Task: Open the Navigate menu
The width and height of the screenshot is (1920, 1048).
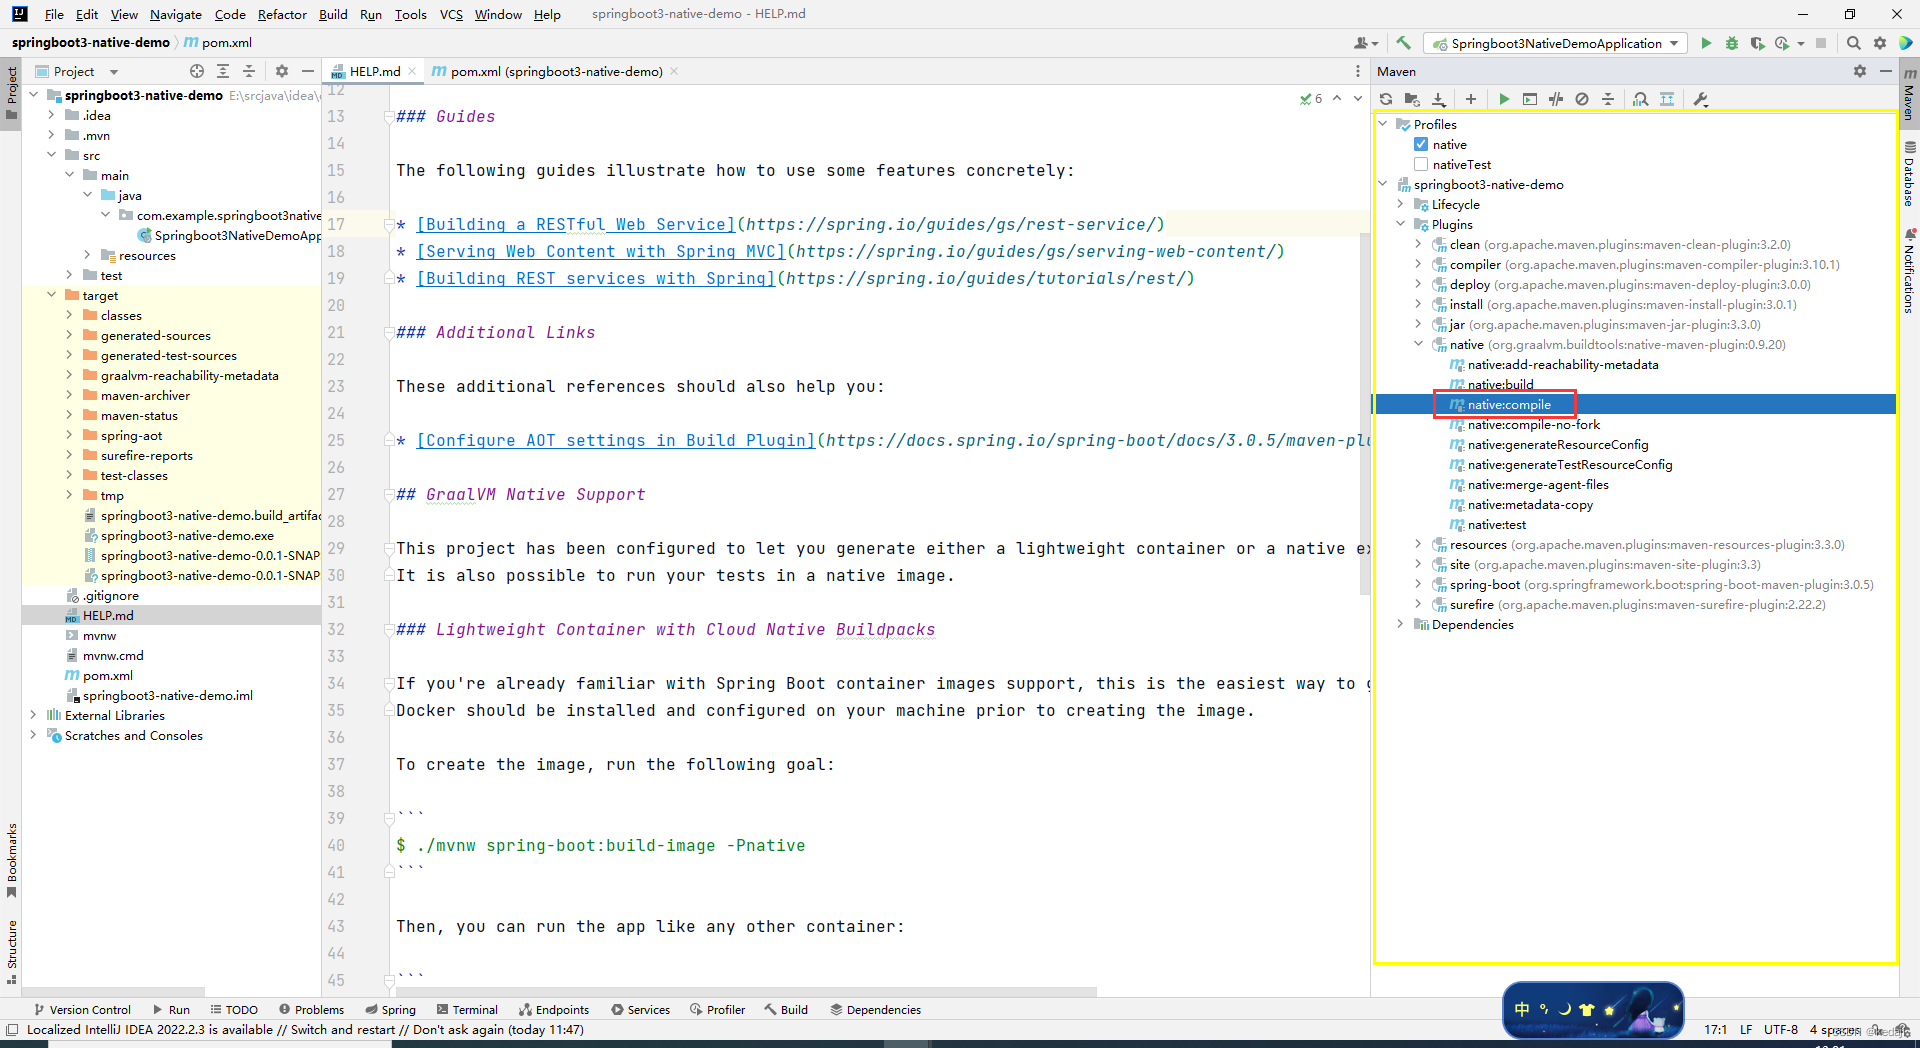Action: (x=176, y=14)
